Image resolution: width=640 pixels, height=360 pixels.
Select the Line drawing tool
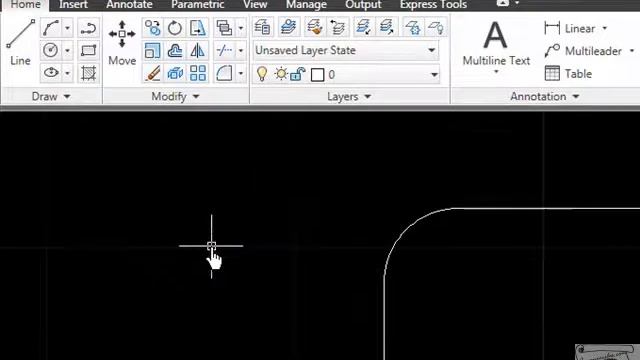click(x=20, y=42)
